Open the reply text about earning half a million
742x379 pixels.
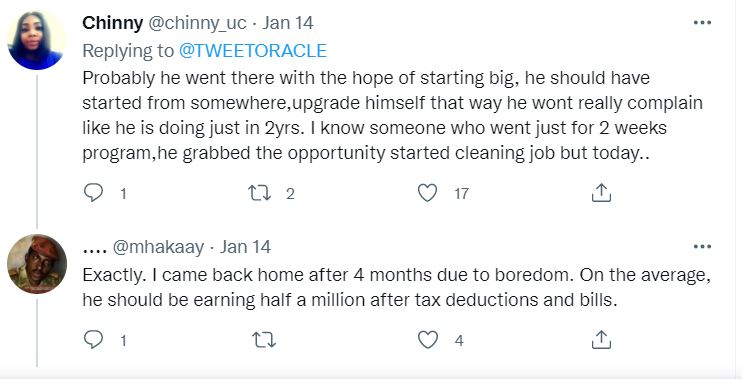(x=397, y=287)
